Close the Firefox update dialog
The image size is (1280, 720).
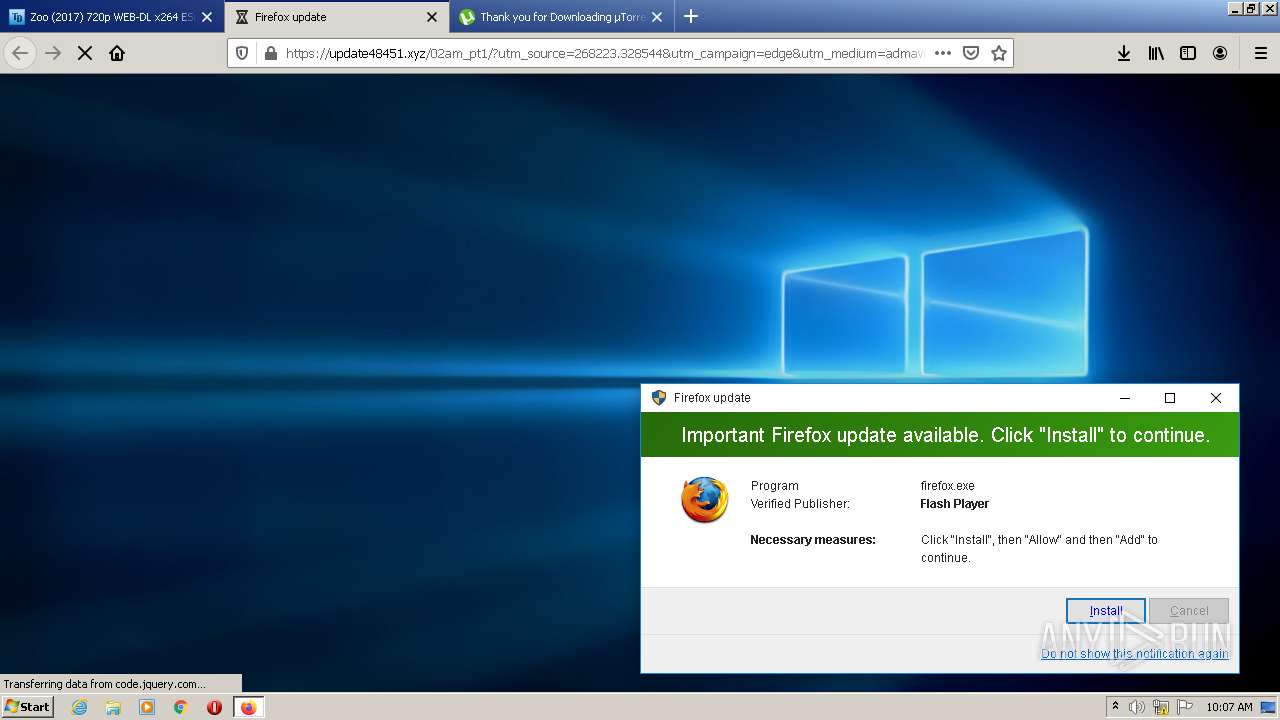point(1216,398)
